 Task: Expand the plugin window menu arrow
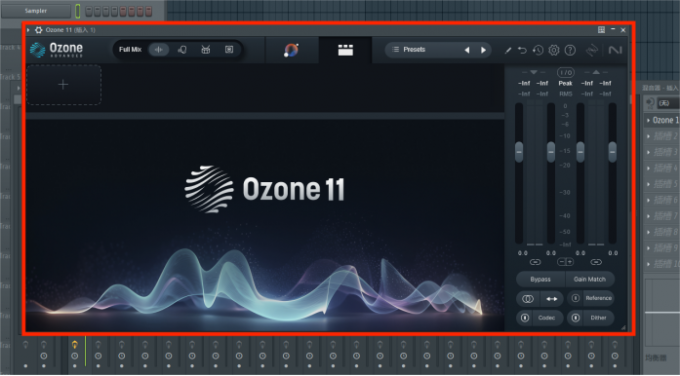tap(28, 30)
